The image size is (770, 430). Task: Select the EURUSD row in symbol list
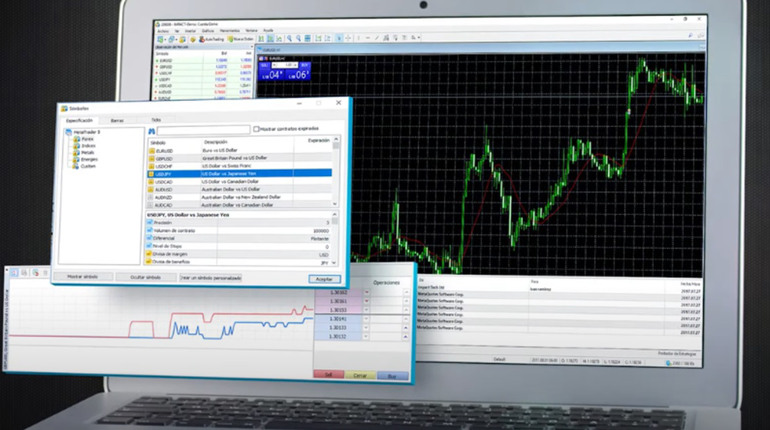coord(240,151)
